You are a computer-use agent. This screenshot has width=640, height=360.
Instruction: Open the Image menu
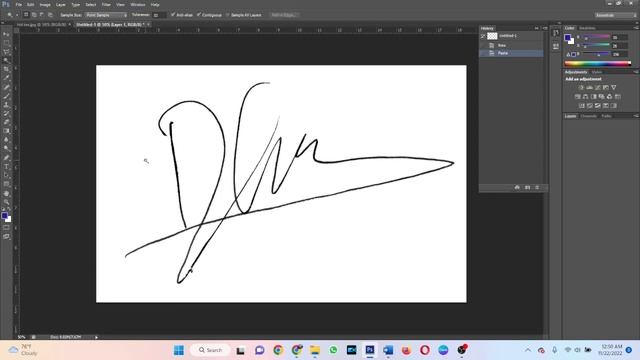[x=45, y=4]
